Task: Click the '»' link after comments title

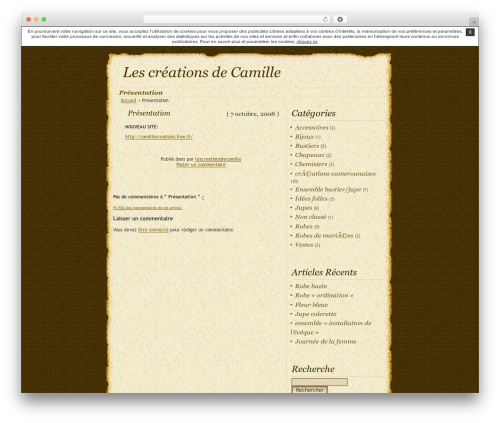Action: [203, 197]
